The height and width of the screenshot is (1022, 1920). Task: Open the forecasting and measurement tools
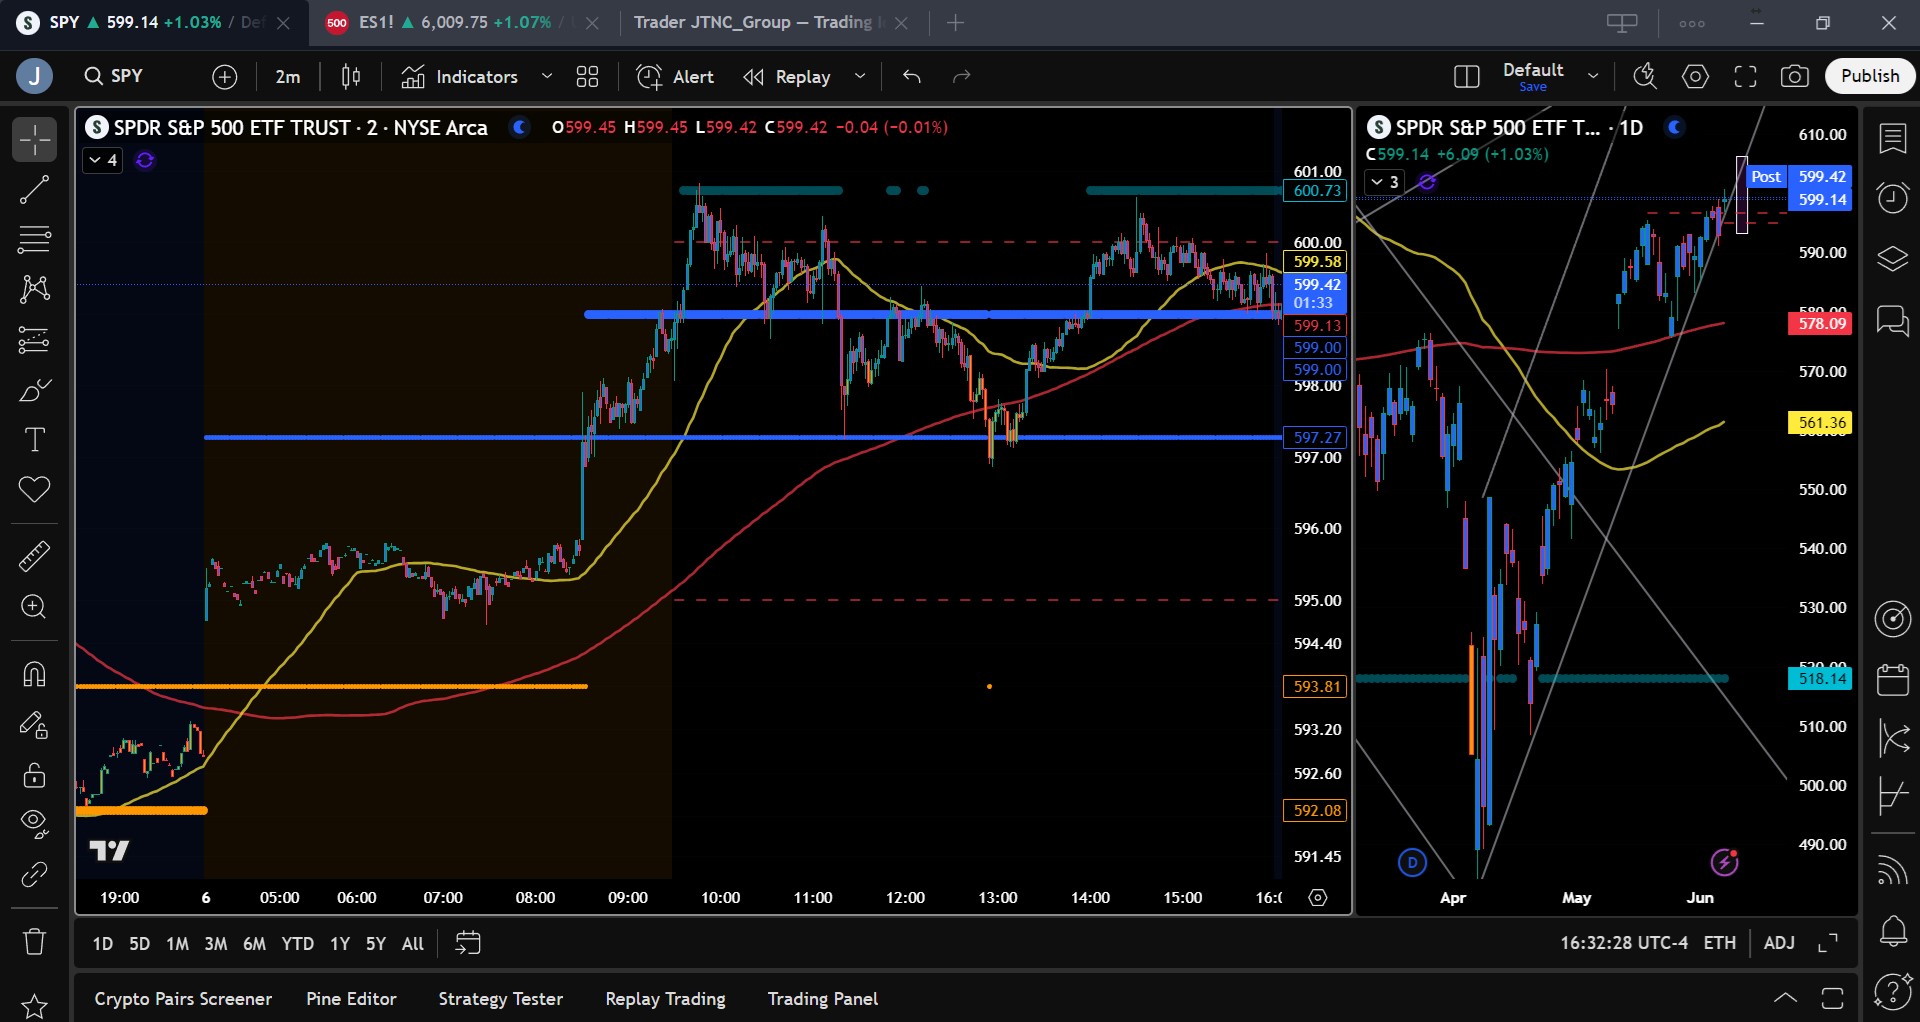click(x=34, y=340)
